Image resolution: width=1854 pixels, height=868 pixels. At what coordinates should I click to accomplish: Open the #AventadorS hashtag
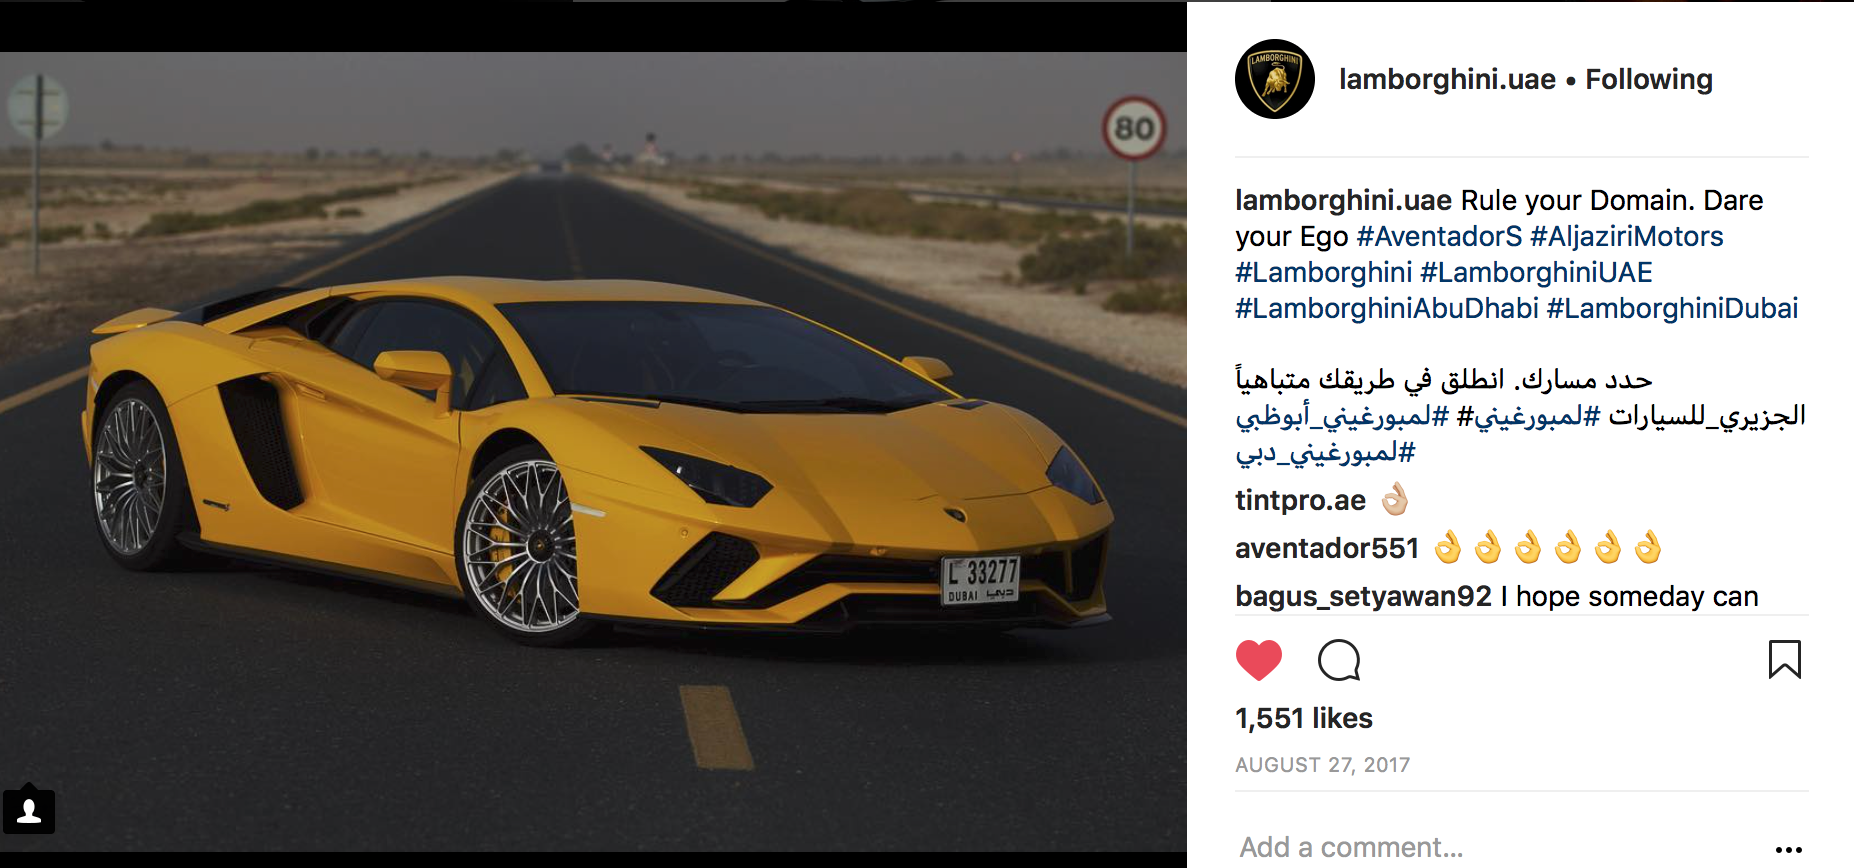1439,236
